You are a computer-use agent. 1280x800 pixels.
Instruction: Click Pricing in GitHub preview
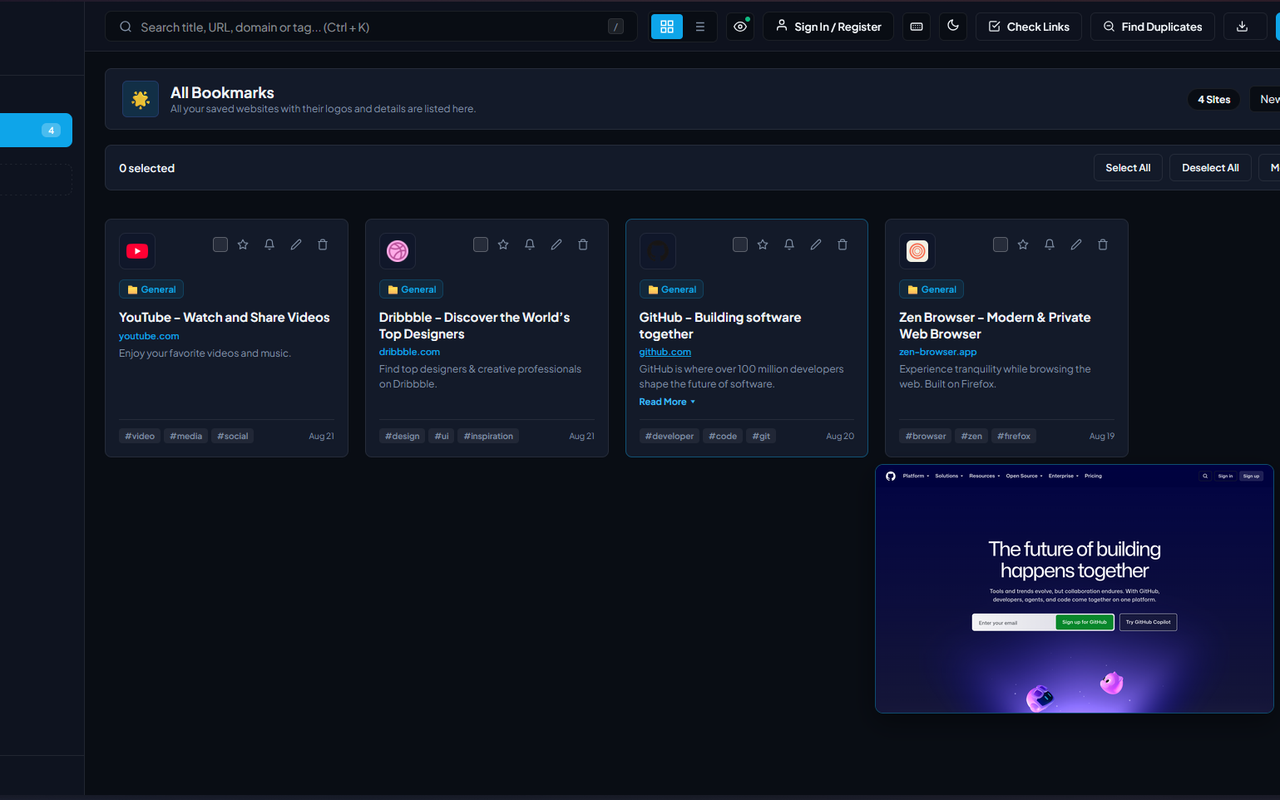pos(1093,476)
